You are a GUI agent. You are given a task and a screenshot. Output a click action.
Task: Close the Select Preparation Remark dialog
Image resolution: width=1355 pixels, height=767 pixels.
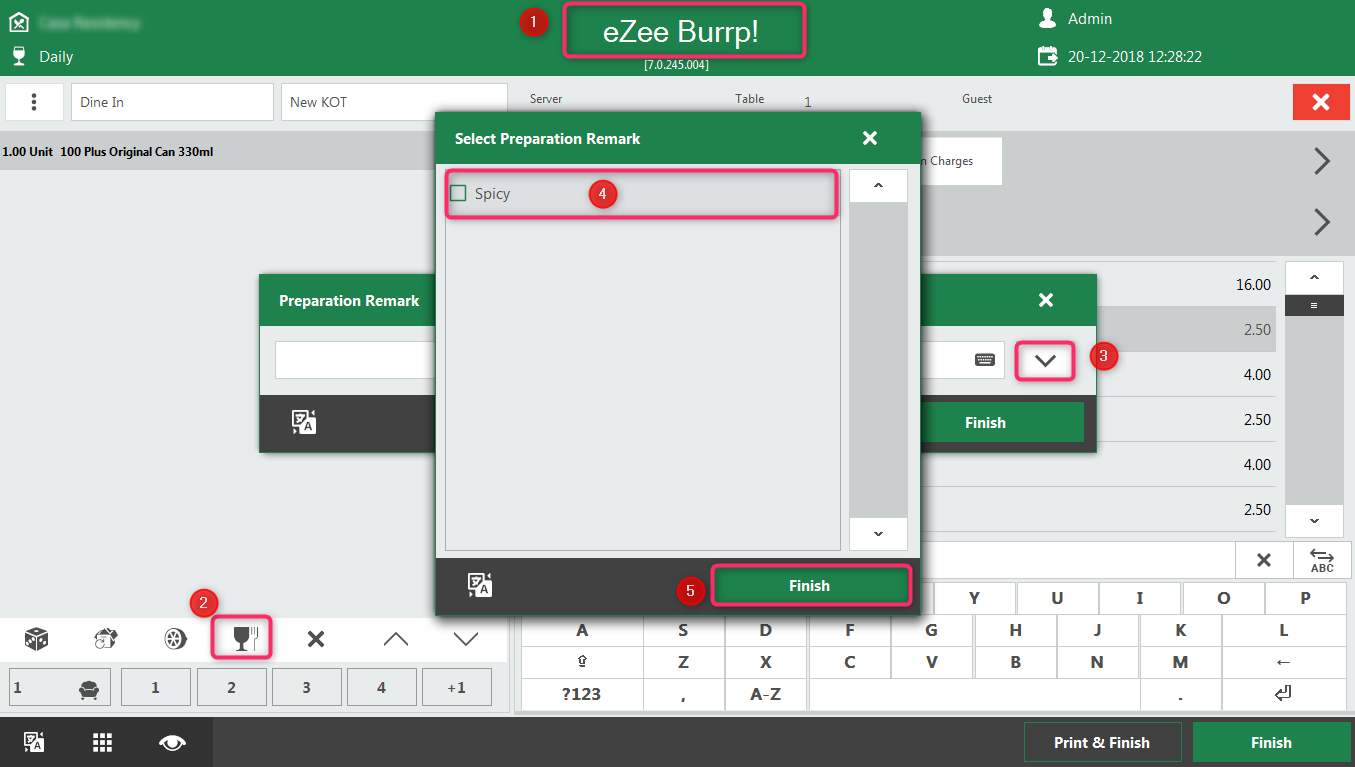click(x=870, y=138)
